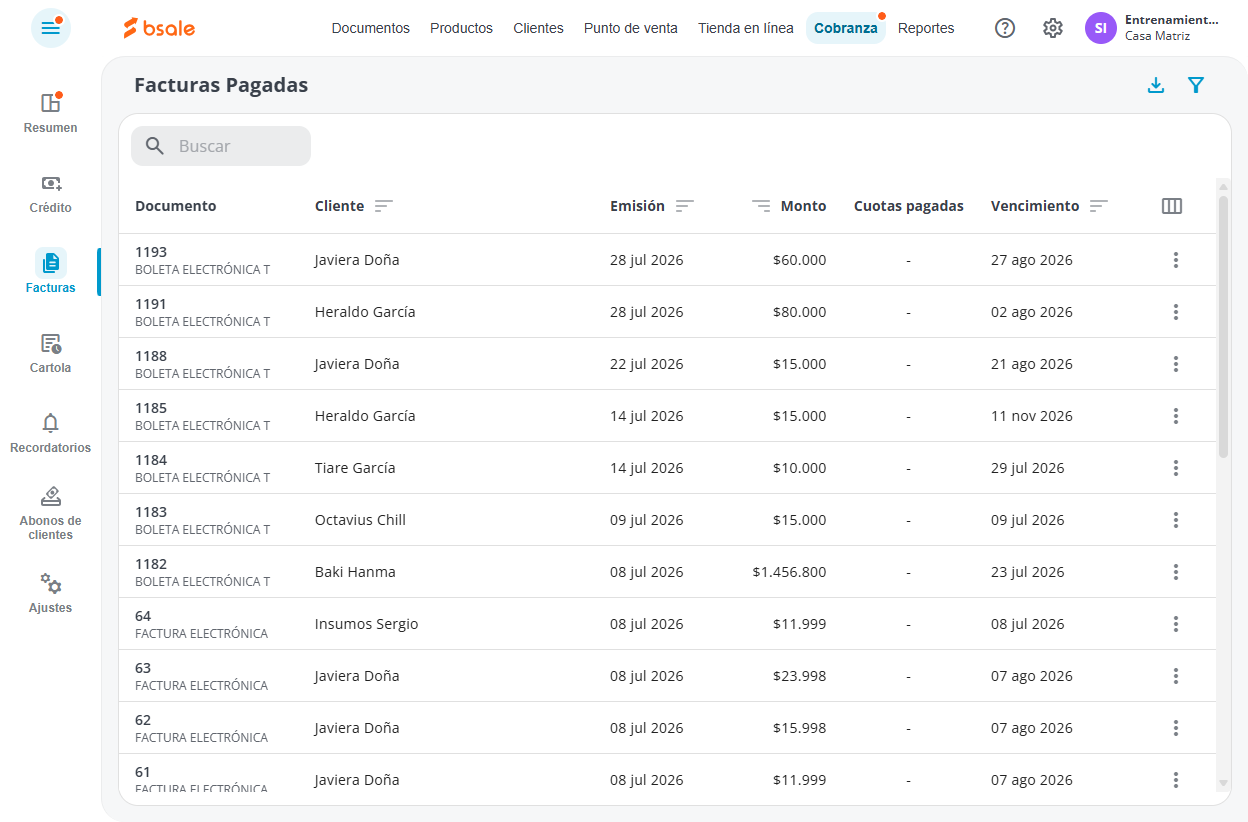Screen dimensions: 1248x822
Task: Sort by Vencimiento column icon
Action: click(1099, 206)
